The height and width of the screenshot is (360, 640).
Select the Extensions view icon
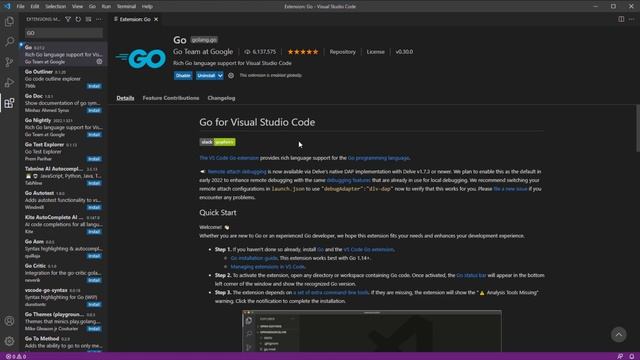[9, 103]
